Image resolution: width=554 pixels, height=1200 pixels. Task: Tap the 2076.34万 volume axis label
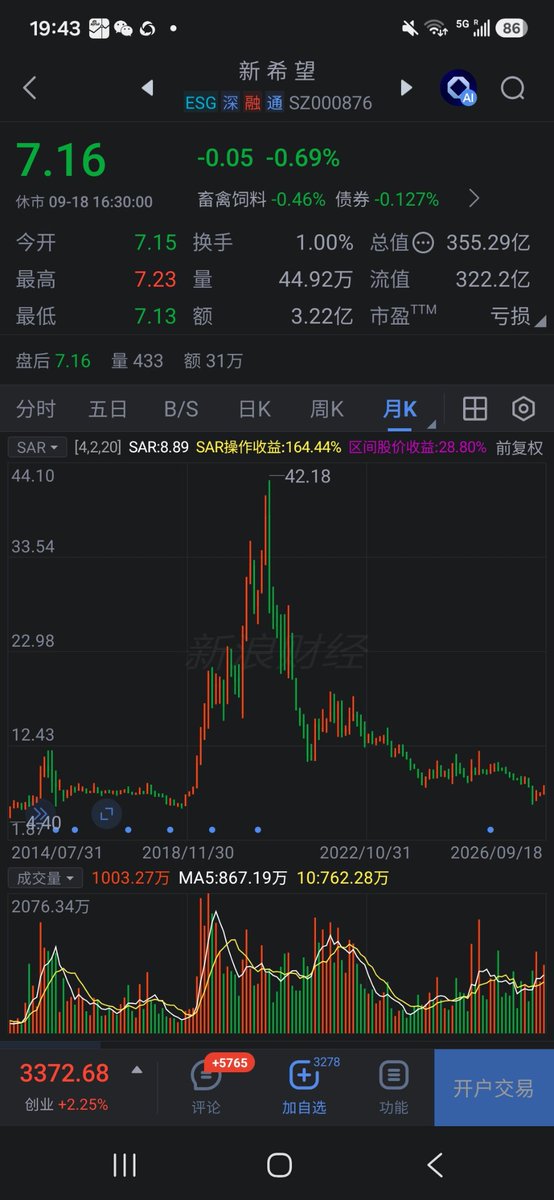50,907
